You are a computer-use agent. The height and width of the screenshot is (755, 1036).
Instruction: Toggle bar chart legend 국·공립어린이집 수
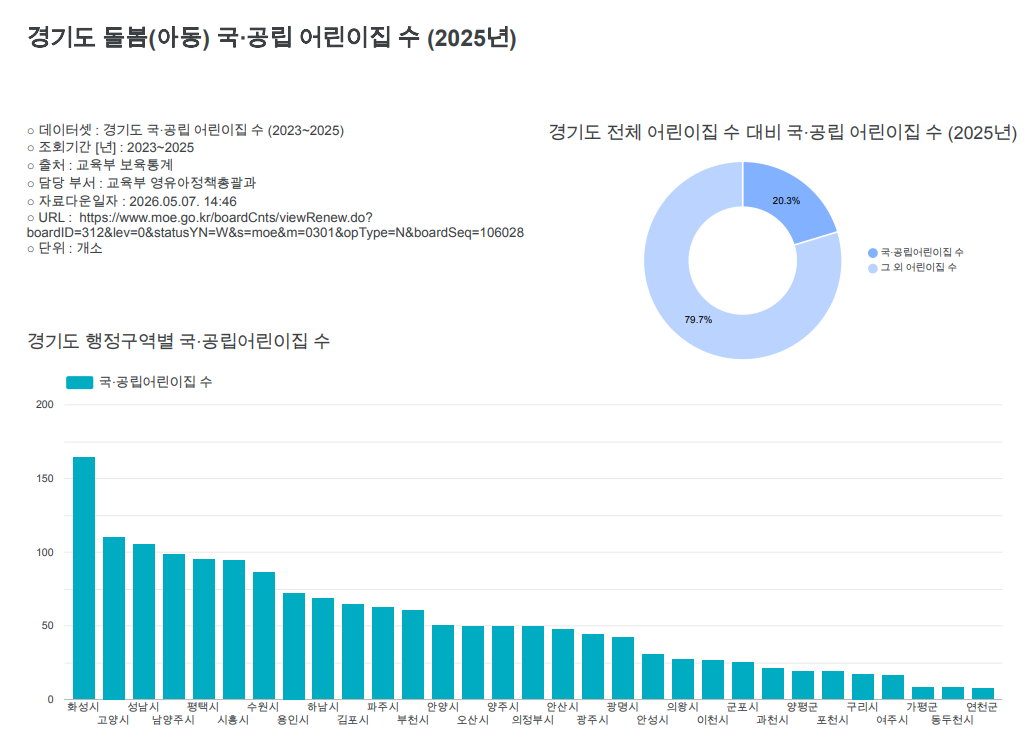click(x=139, y=382)
